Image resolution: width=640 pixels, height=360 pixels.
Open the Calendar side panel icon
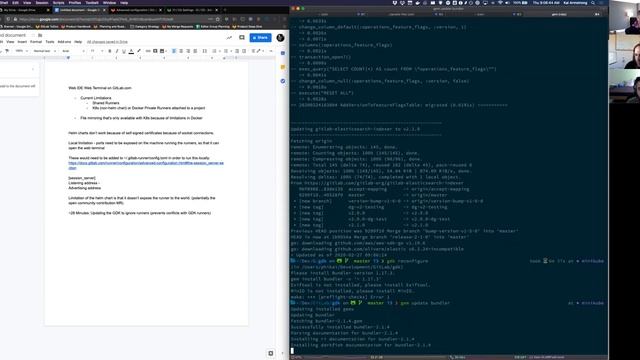coord(283,53)
